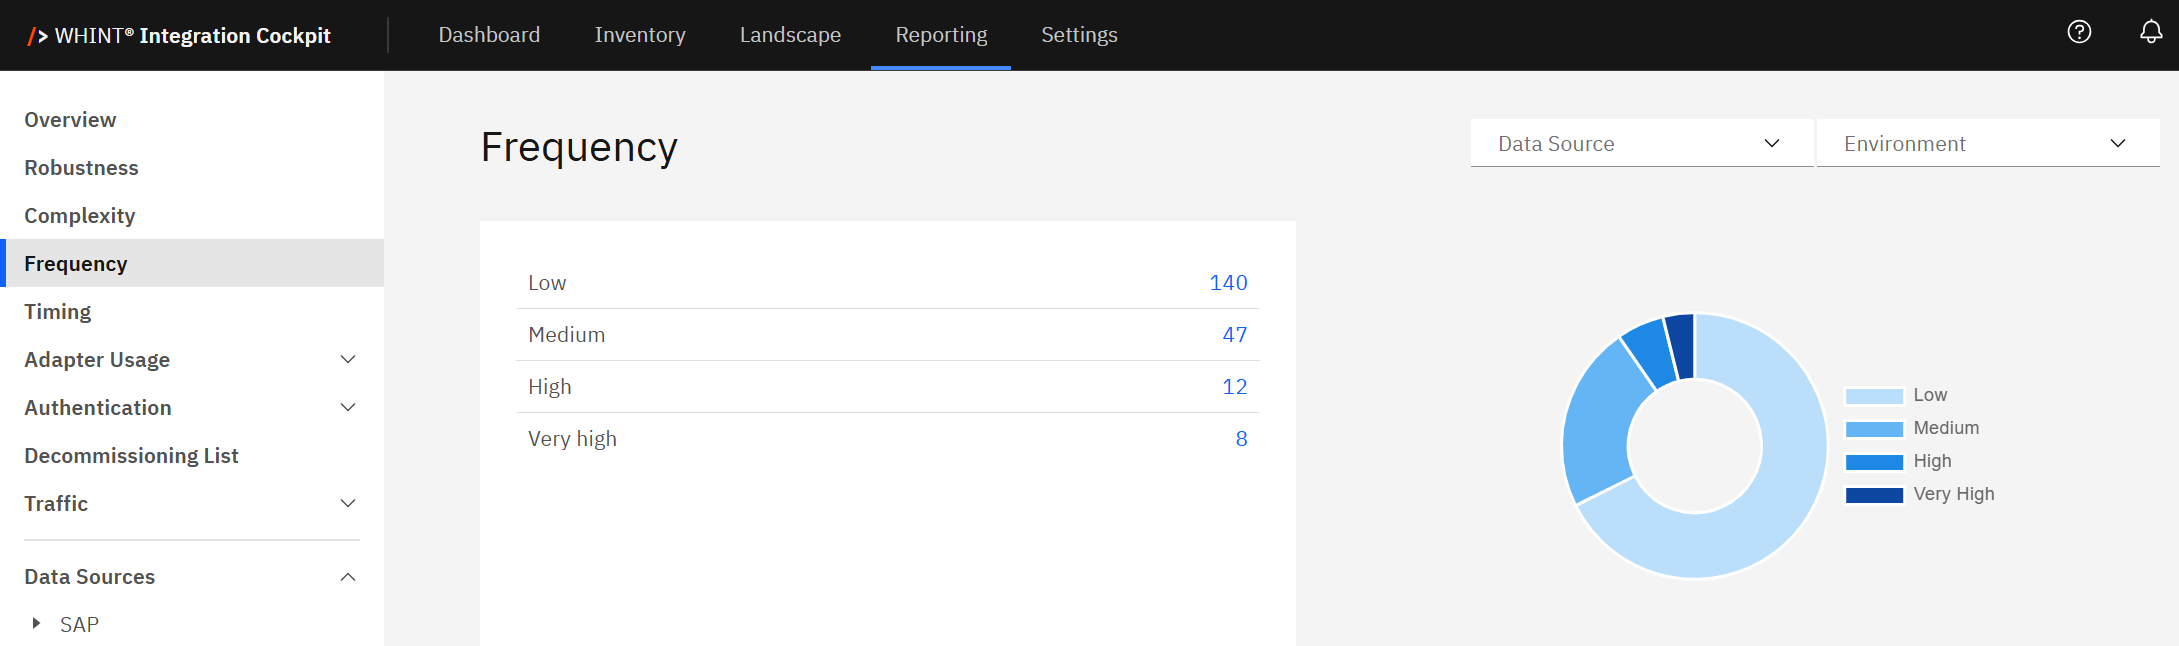Screen dimensions: 2179x646
Task: Collapse the Data Sources section
Action: (347, 577)
